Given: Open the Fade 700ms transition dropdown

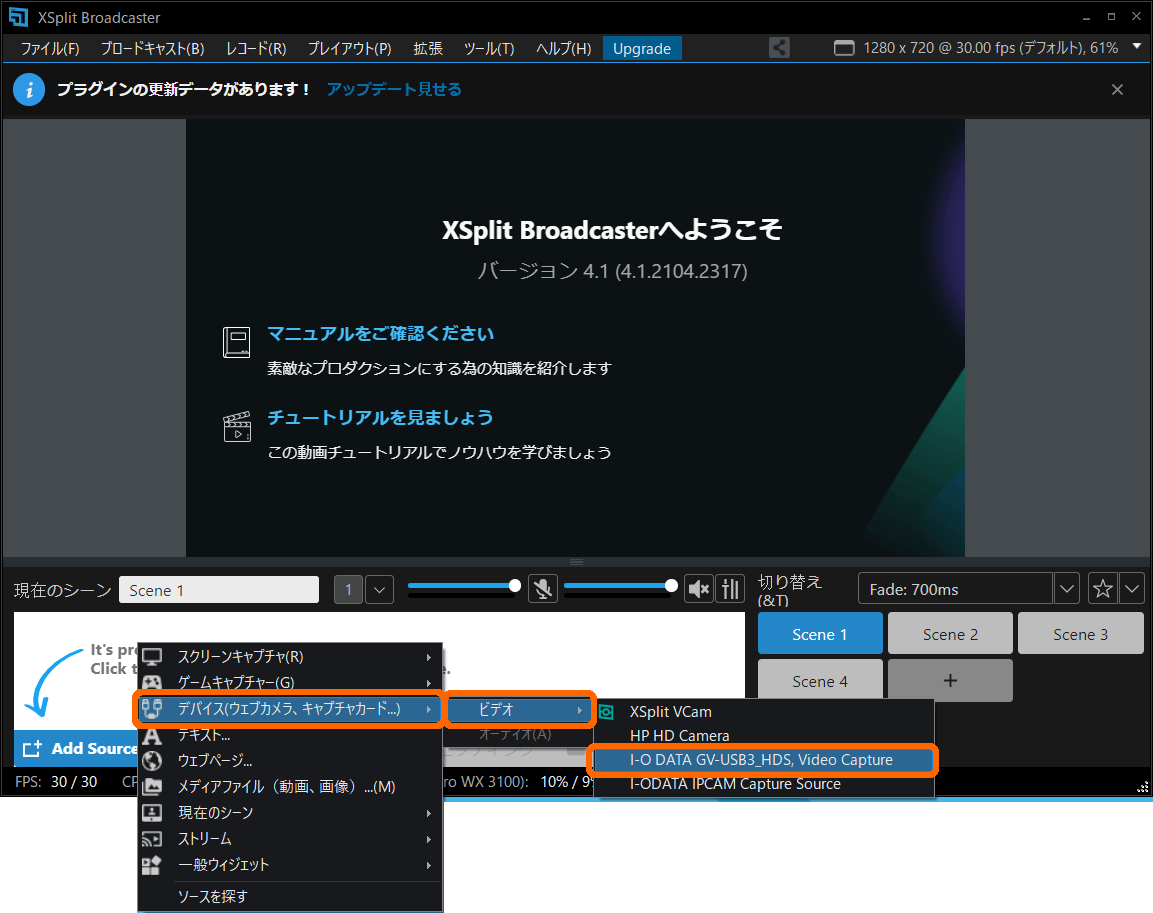Looking at the screenshot, I should (x=1066, y=589).
